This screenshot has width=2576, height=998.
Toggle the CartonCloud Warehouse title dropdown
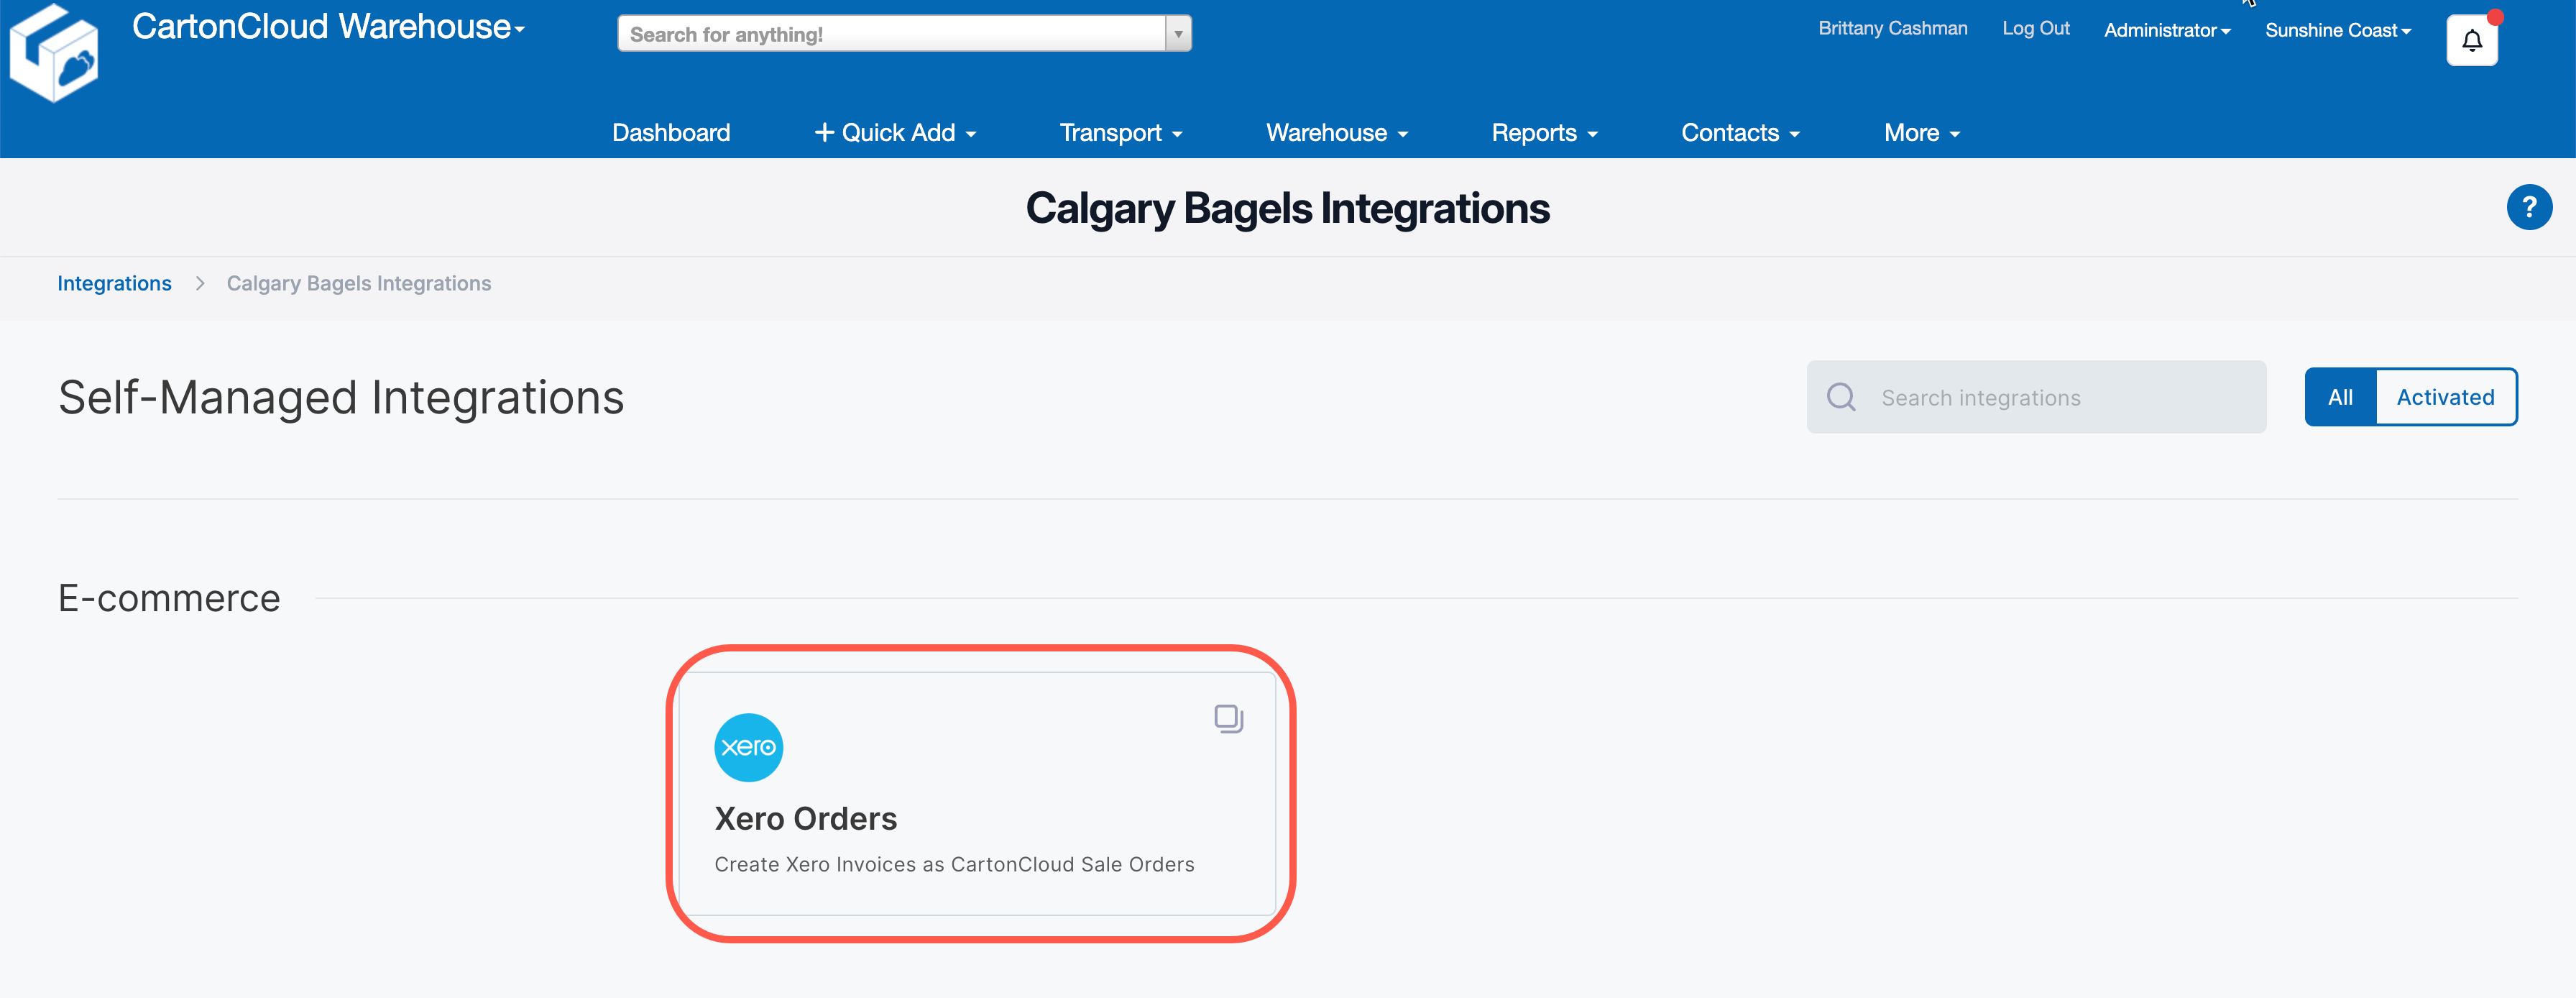[518, 30]
